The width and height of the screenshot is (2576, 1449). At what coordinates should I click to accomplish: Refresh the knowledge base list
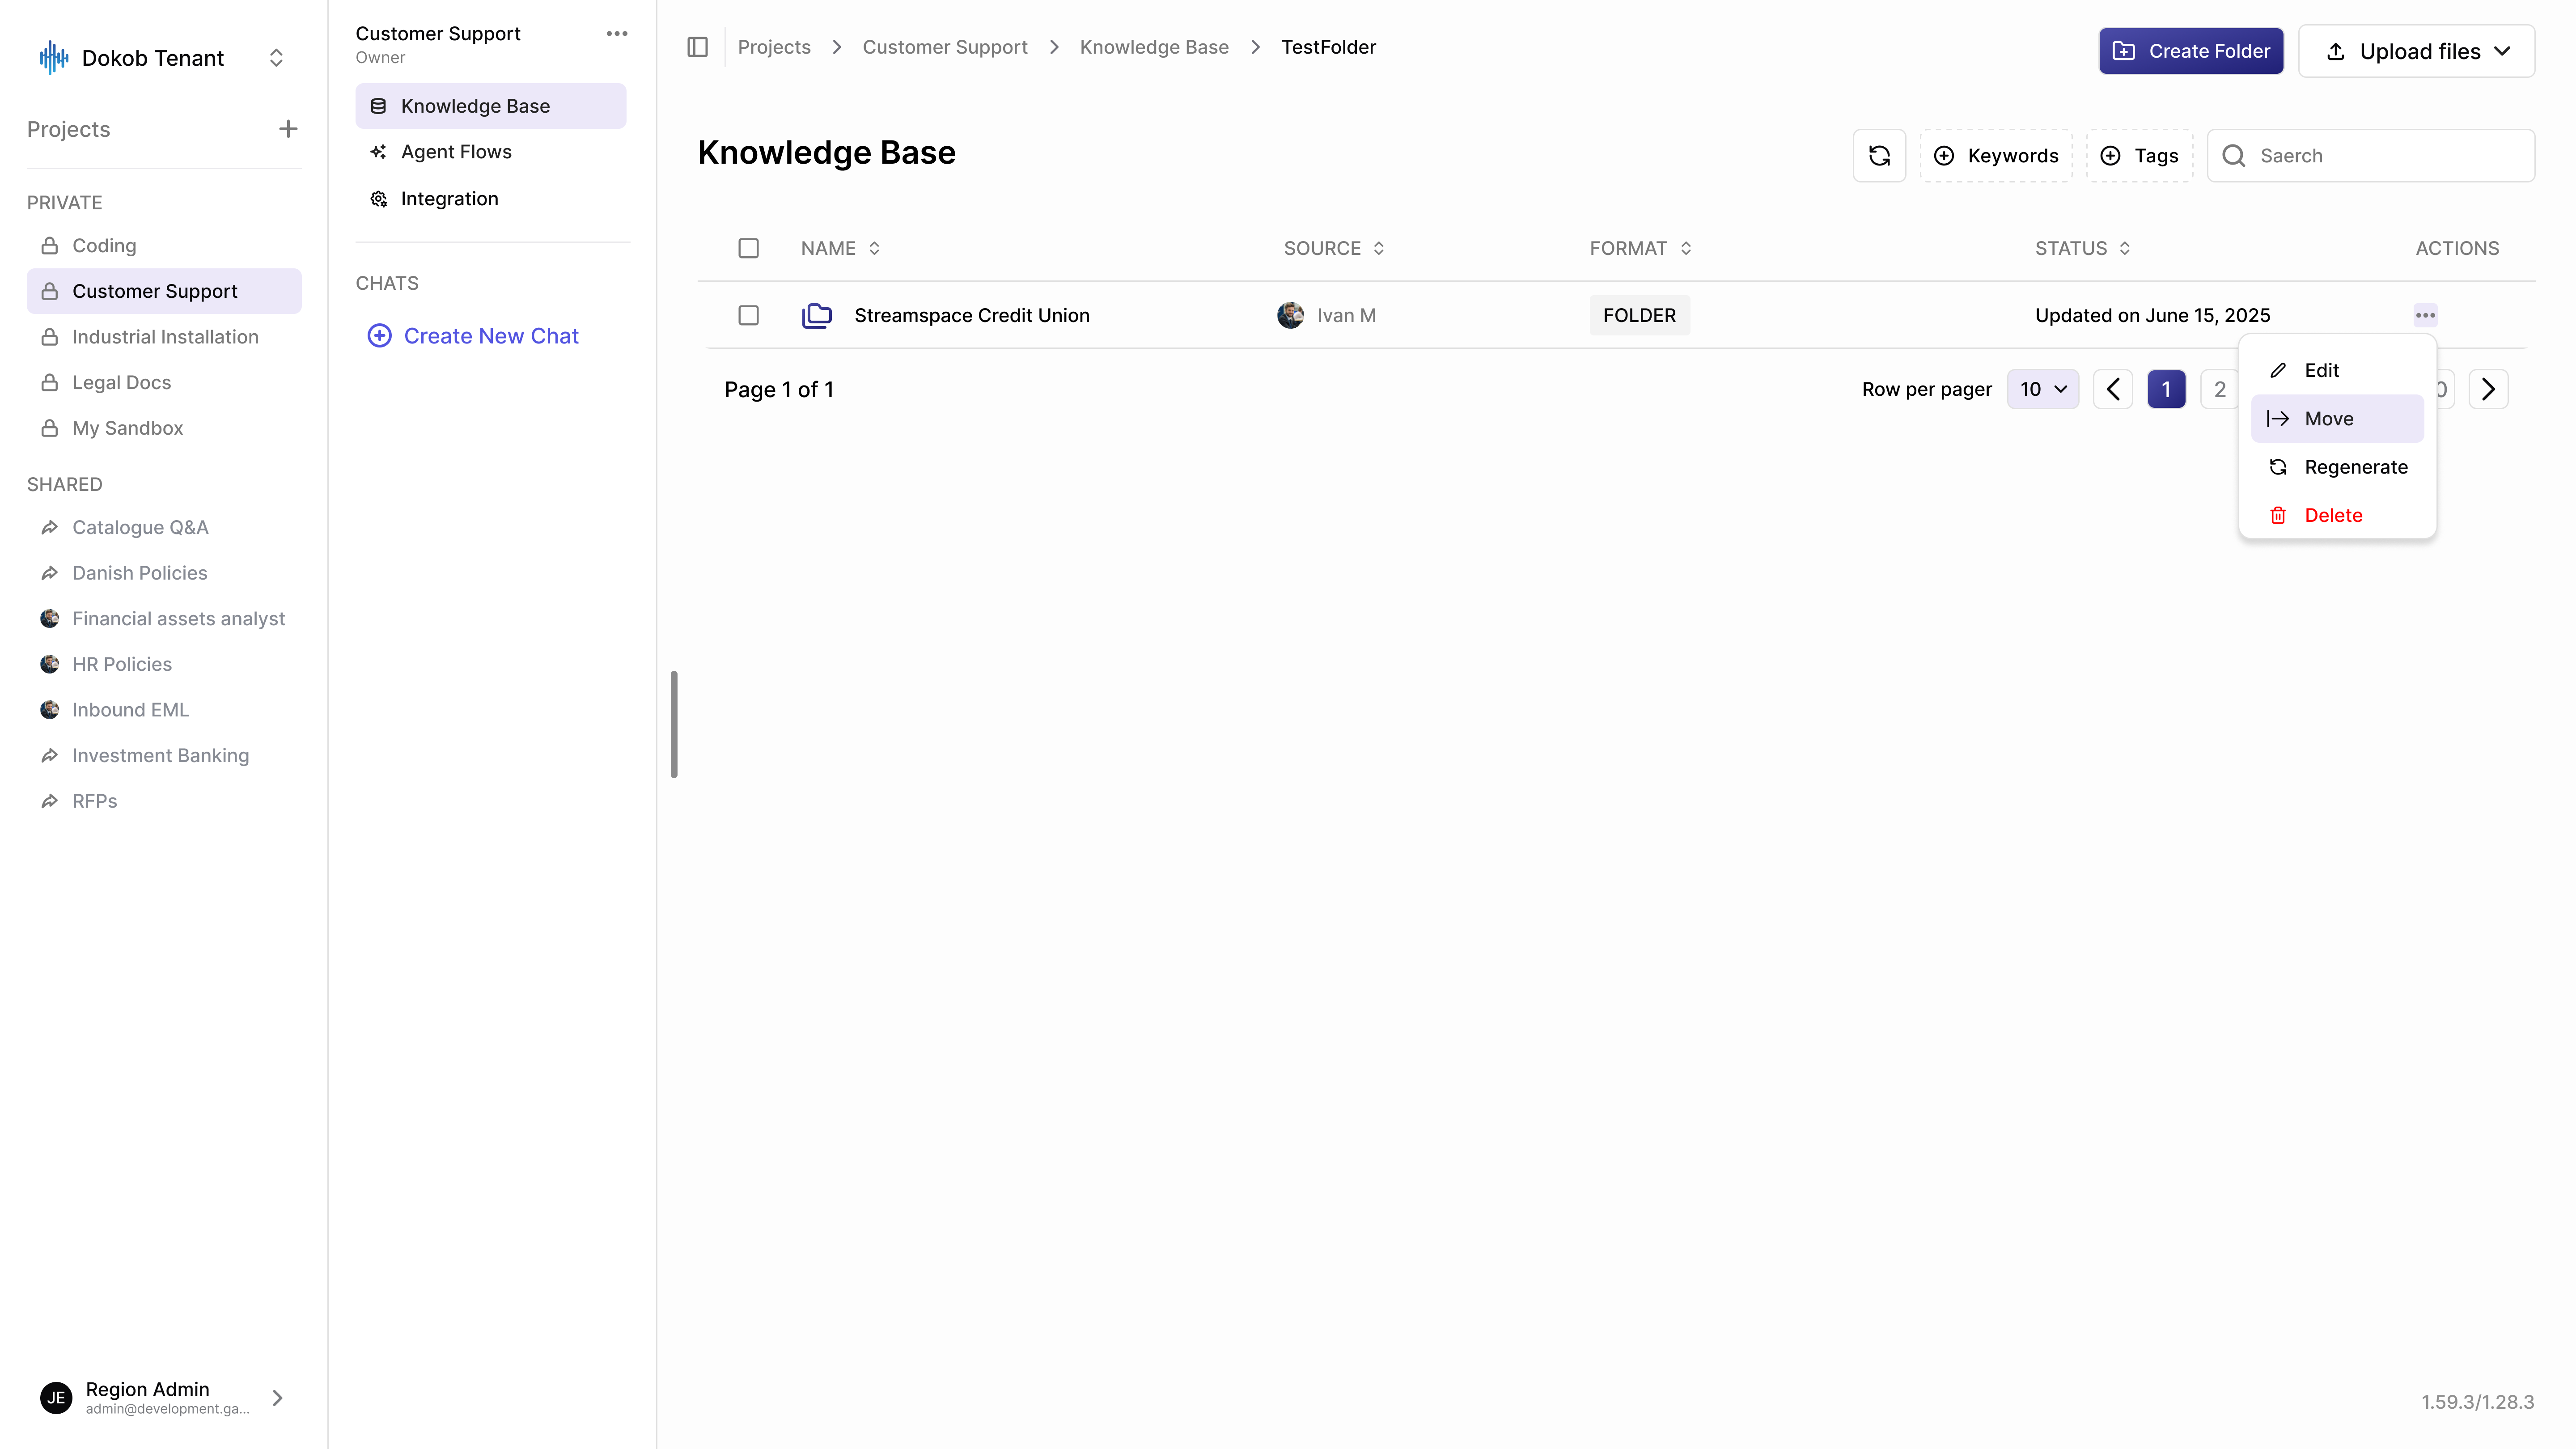(x=1879, y=156)
